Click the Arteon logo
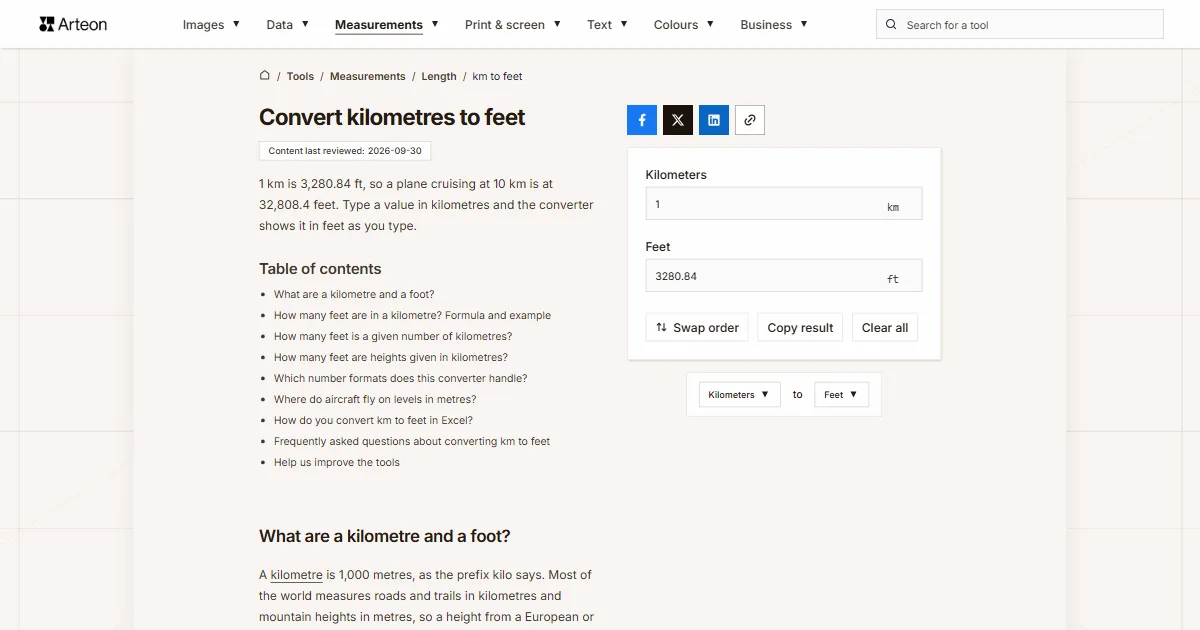This screenshot has height=630, width=1200. pos(73,24)
